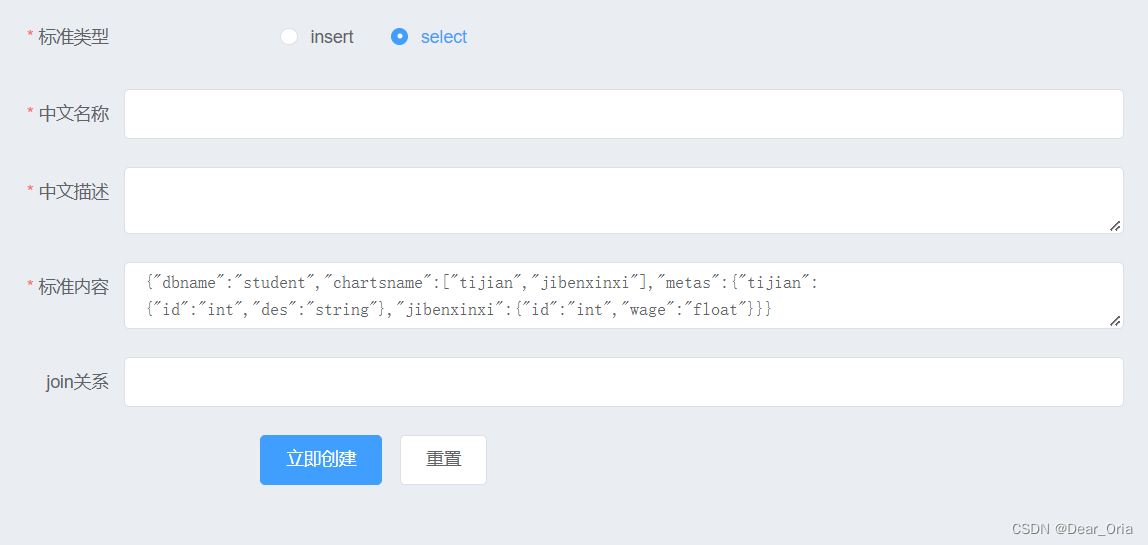The height and width of the screenshot is (545, 1148).
Task: Click the 标准类型 label
Action: pyautogui.click(x=73, y=37)
